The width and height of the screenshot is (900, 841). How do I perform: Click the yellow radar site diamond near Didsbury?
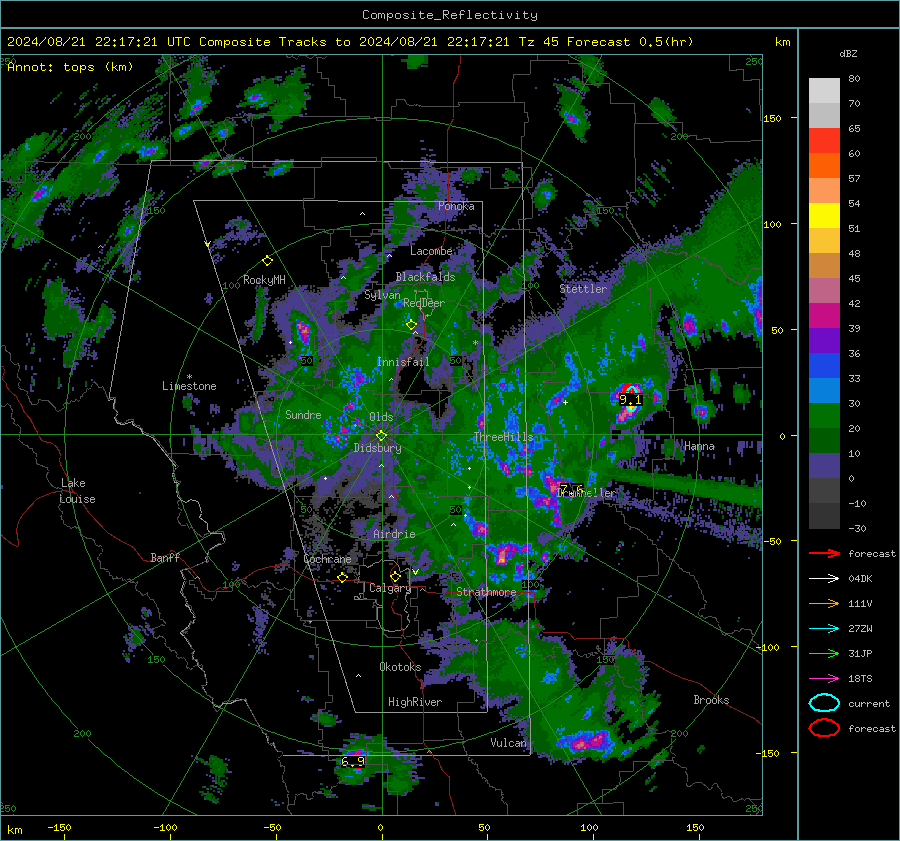pyautogui.click(x=381, y=436)
